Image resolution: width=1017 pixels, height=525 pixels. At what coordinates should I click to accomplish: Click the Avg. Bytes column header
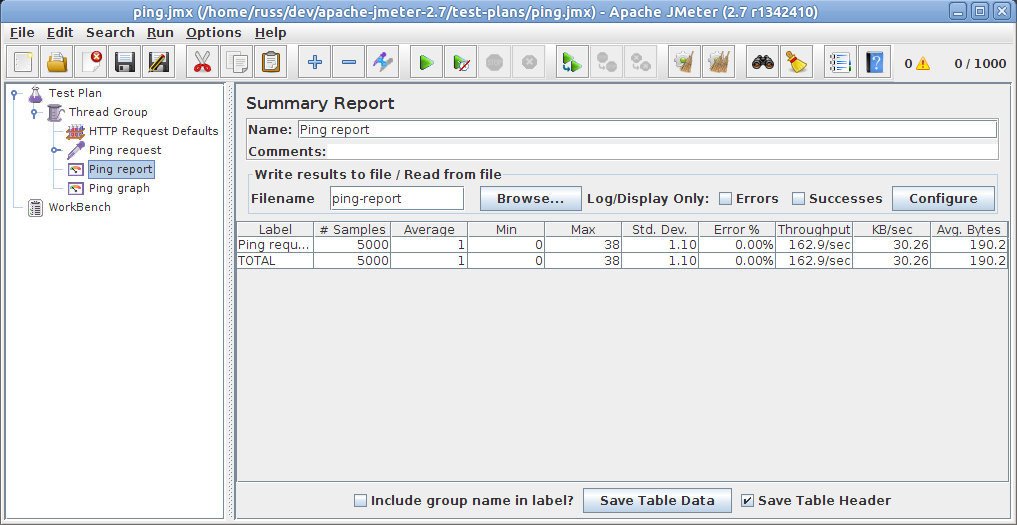pos(969,230)
